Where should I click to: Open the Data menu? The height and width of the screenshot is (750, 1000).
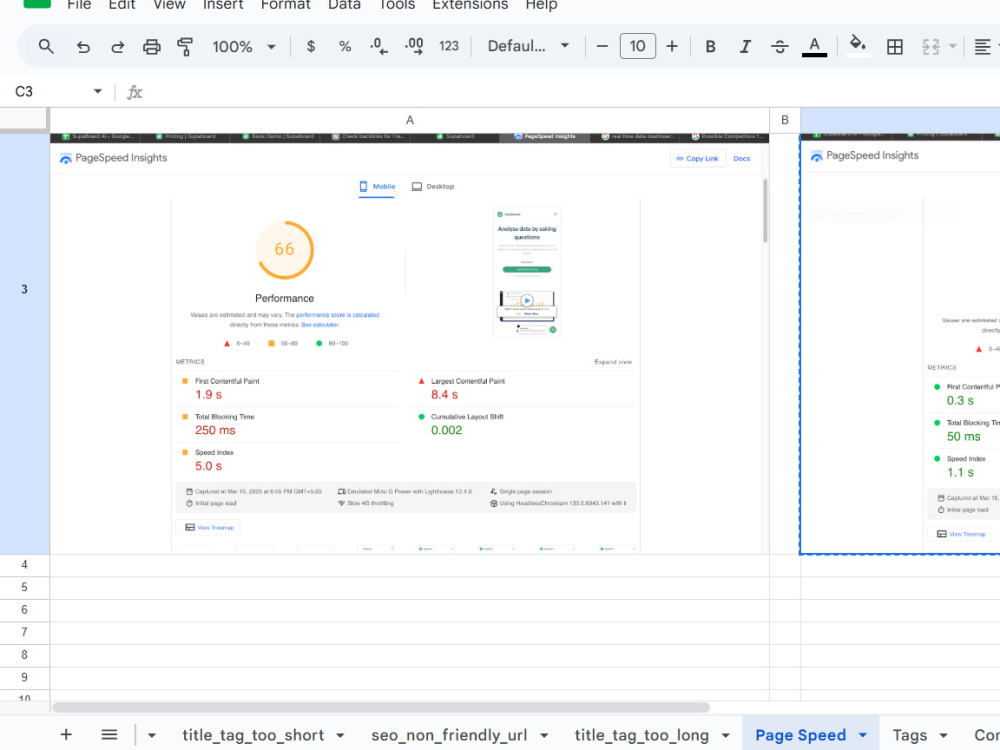pos(344,5)
